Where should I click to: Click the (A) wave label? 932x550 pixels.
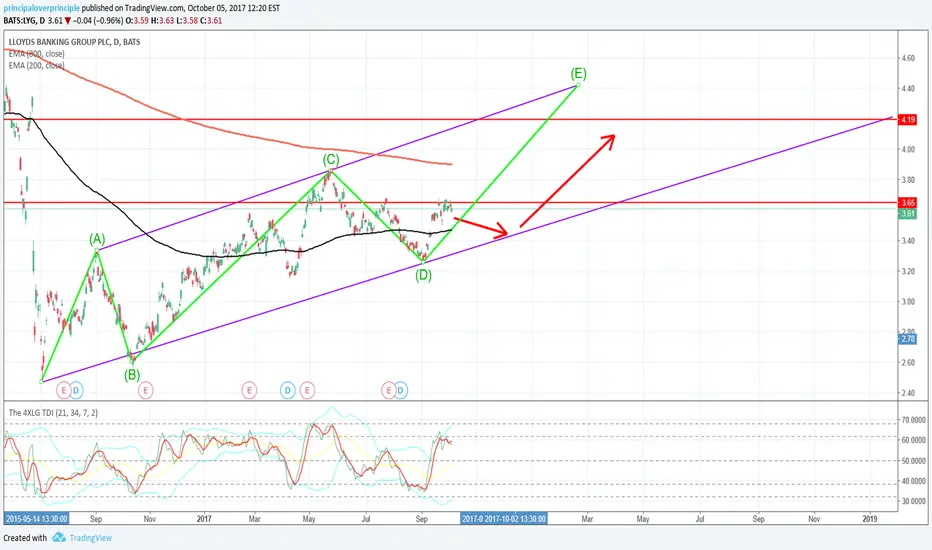97,240
